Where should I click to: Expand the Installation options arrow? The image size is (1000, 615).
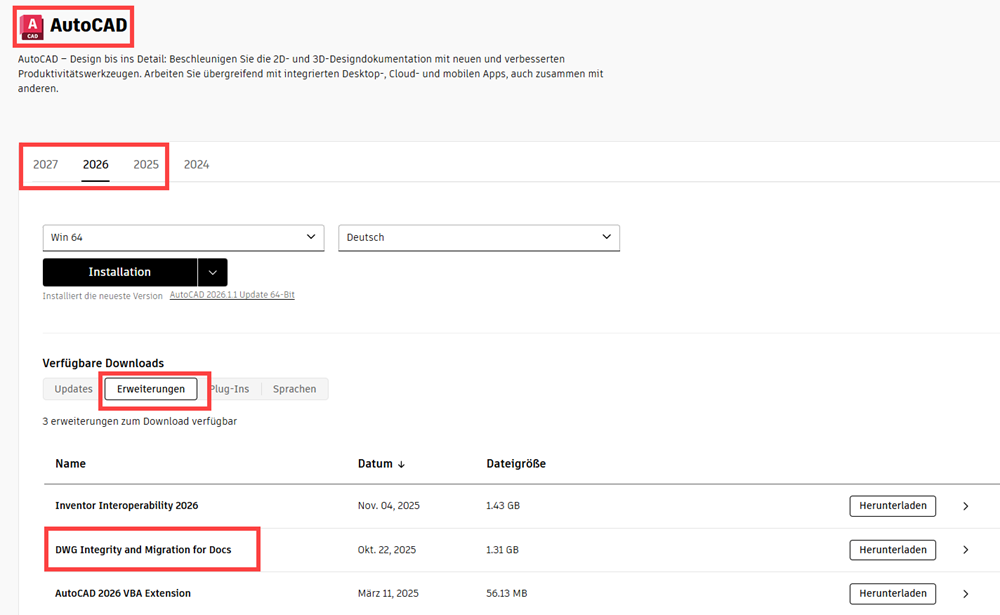[x=213, y=272]
